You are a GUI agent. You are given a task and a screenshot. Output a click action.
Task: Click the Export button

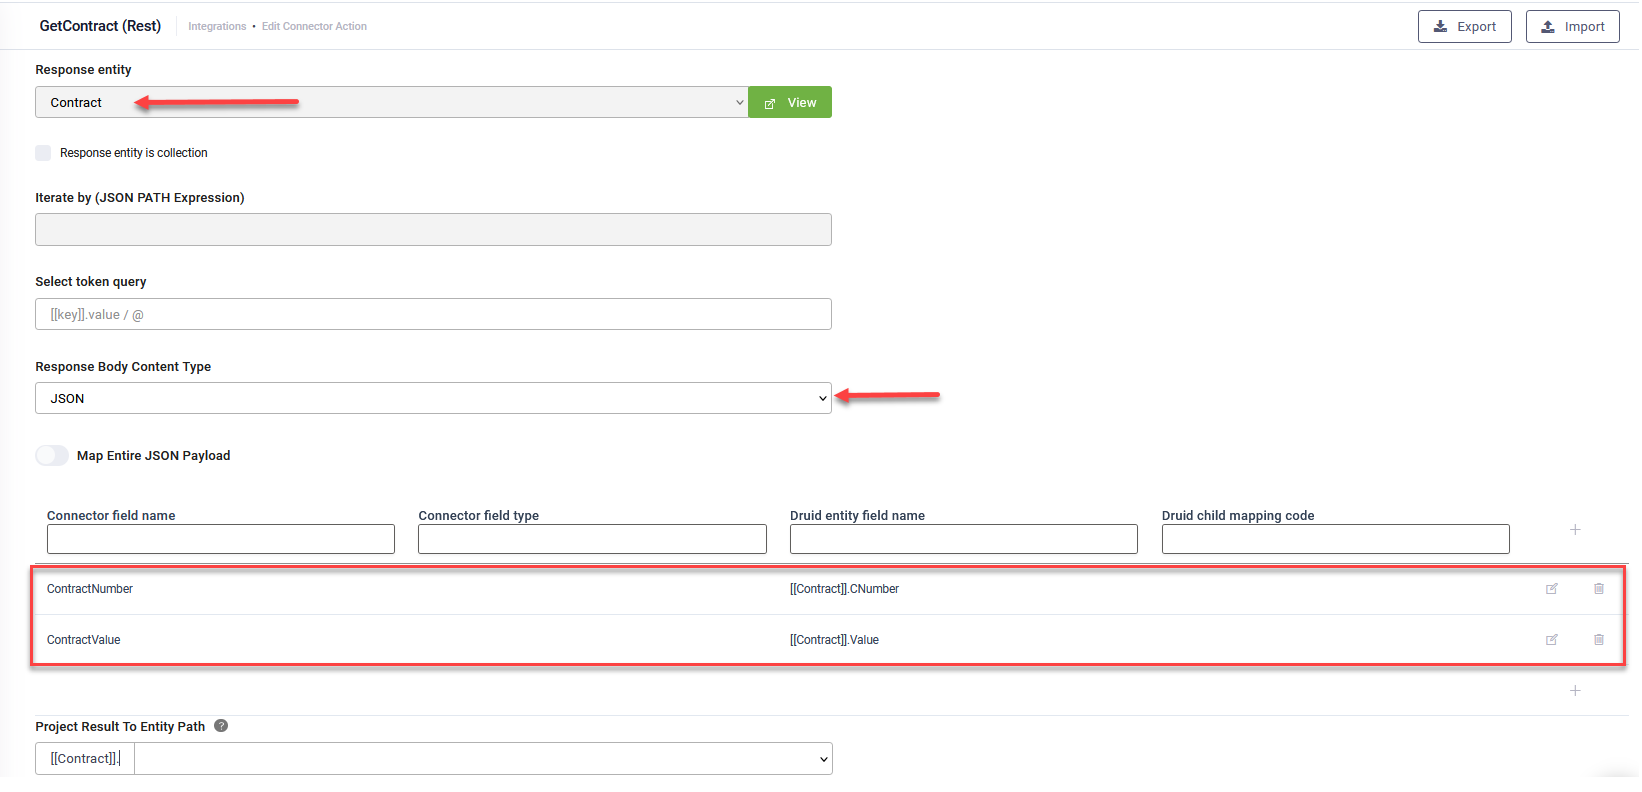click(x=1464, y=27)
